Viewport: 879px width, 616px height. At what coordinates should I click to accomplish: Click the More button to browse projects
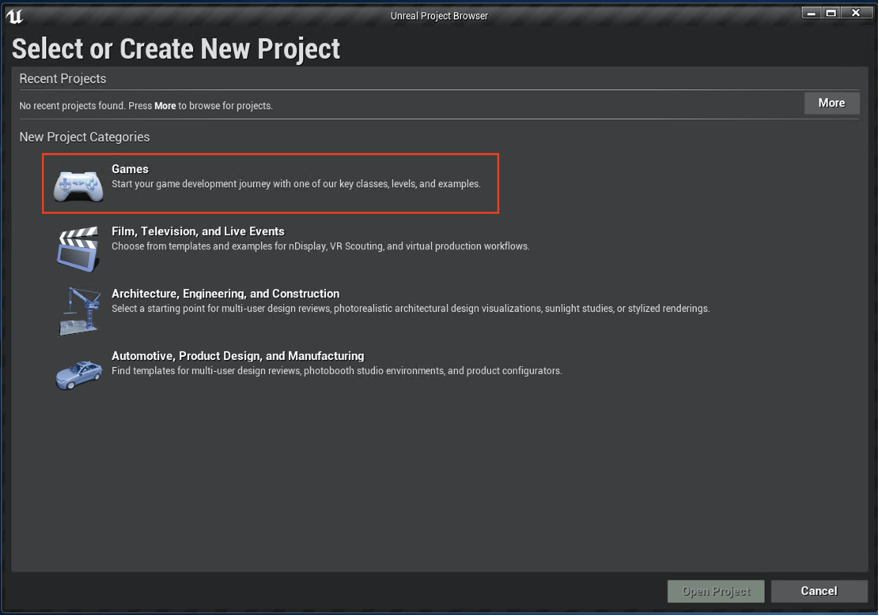(831, 102)
